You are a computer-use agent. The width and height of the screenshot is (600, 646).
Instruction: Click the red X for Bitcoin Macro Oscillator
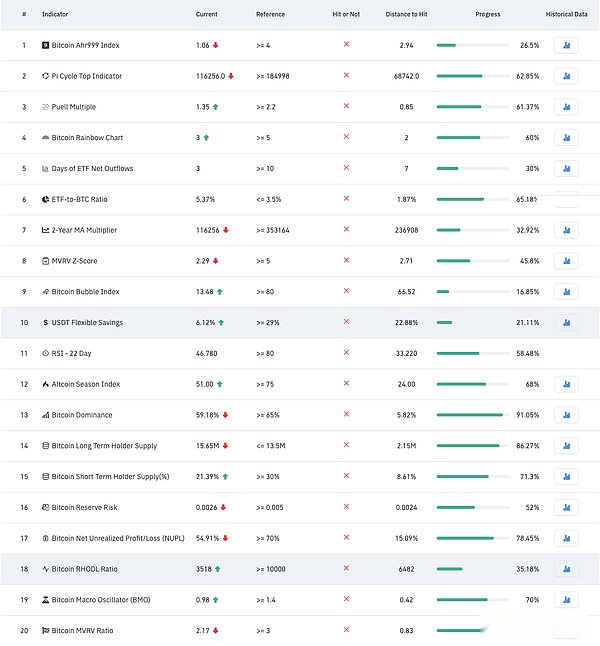(346, 599)
